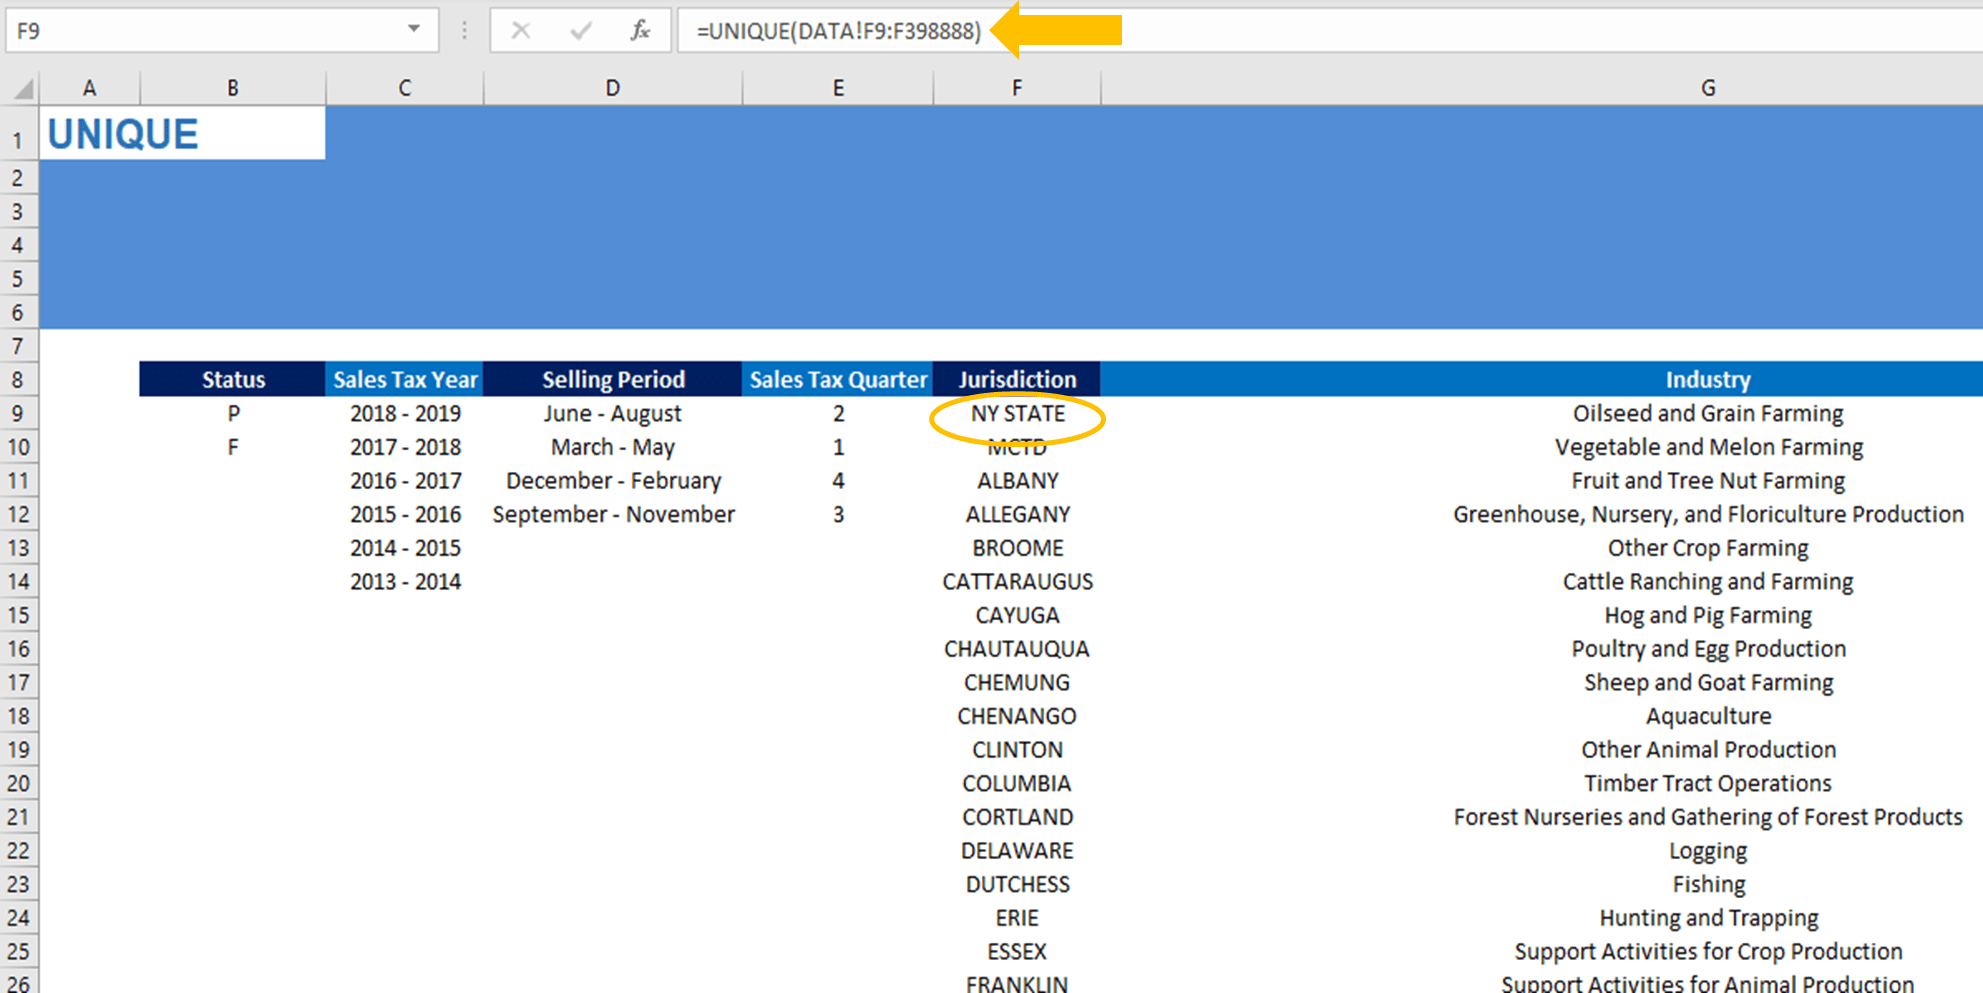Image resolution: width=1983 pixels, height=993 pixels.
Task: Click the Status header cell
Action: tap(232, 379)
